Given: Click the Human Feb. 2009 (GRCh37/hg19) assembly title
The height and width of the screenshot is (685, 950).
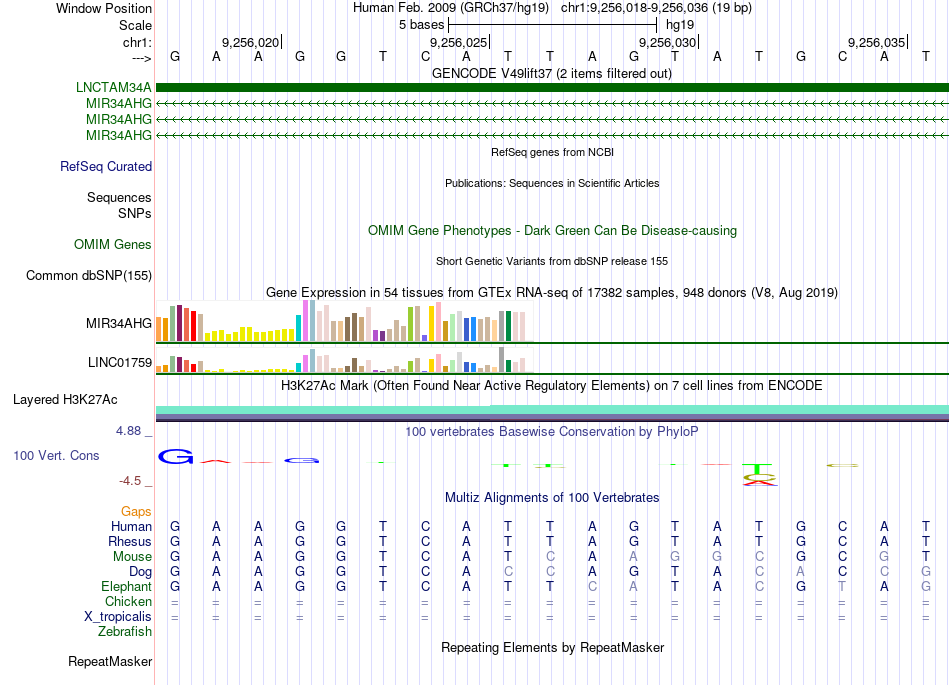Looking at the screenshot, I should pyautogui.click(x=451, y=8).
